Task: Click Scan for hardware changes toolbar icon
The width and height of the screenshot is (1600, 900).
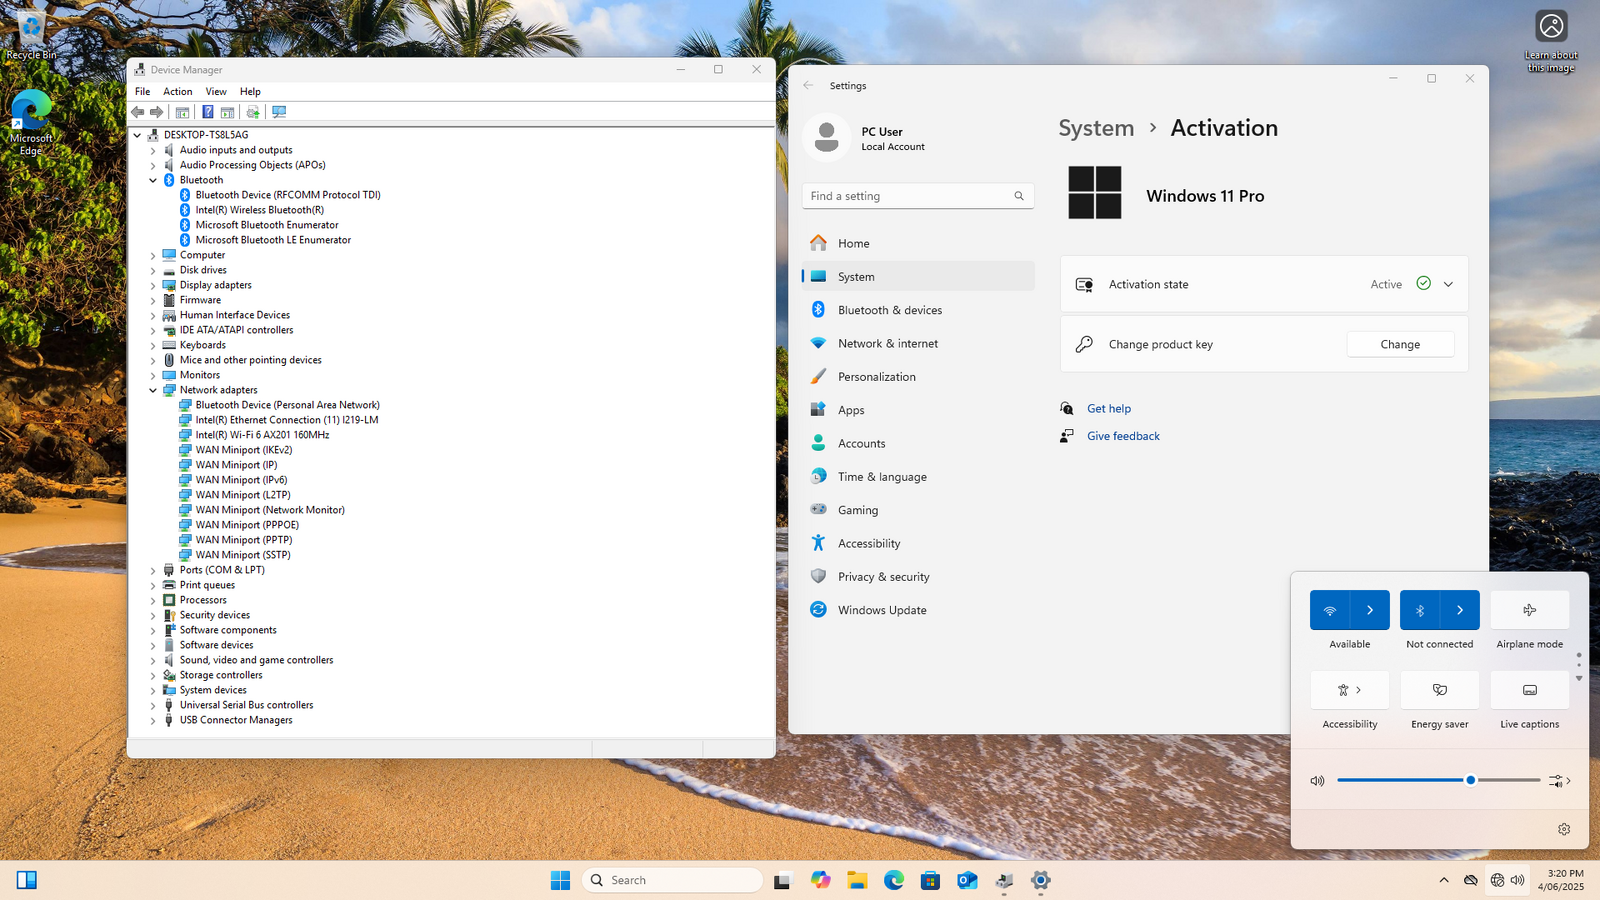Action: 279,112
